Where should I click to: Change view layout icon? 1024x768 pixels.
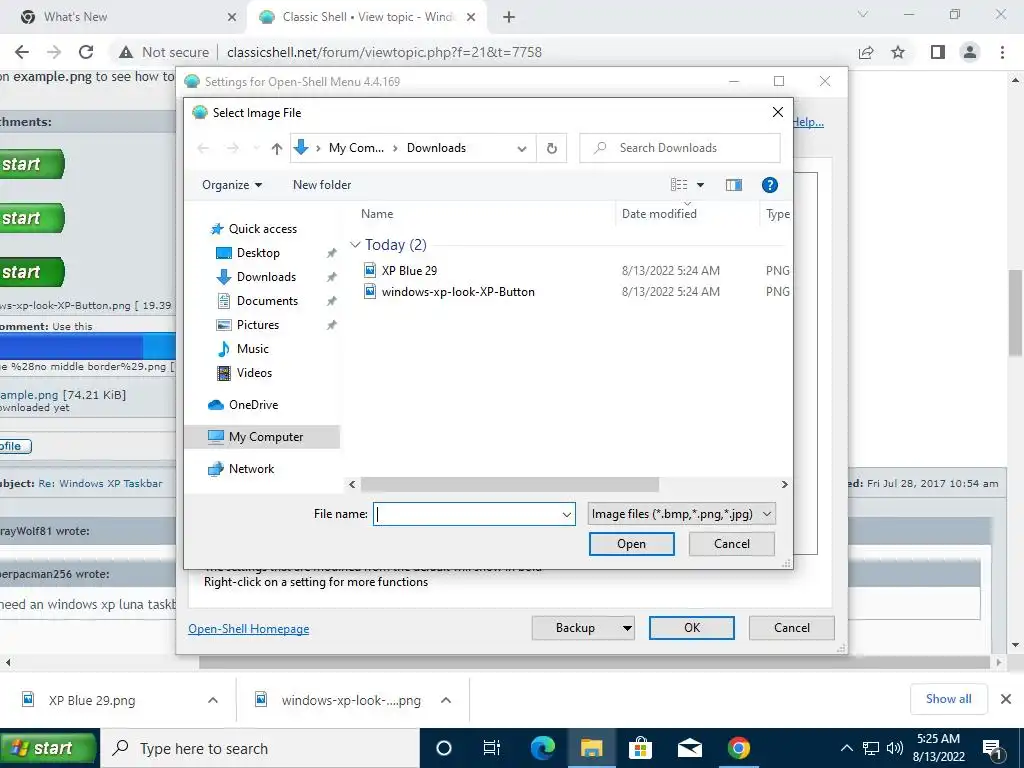(679, 185)
